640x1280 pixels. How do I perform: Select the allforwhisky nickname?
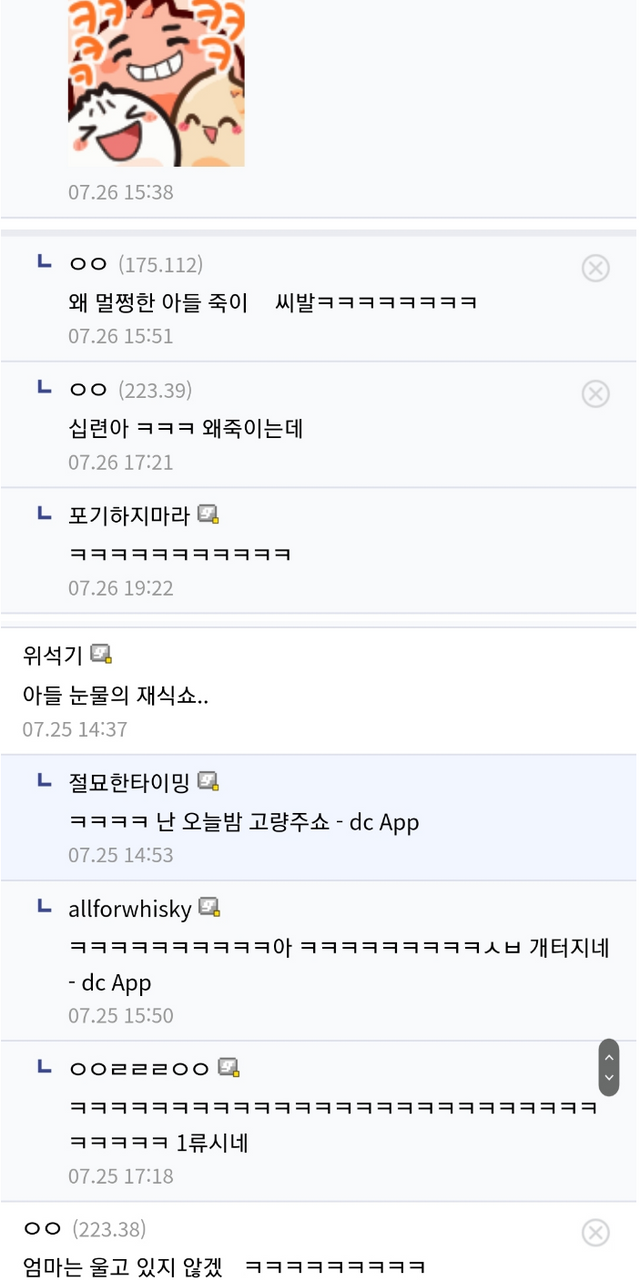point(130,909)
